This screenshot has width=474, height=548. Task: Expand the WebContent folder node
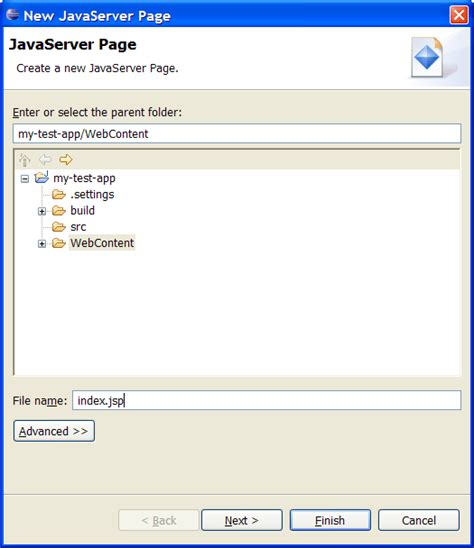(x=42, y=244)
